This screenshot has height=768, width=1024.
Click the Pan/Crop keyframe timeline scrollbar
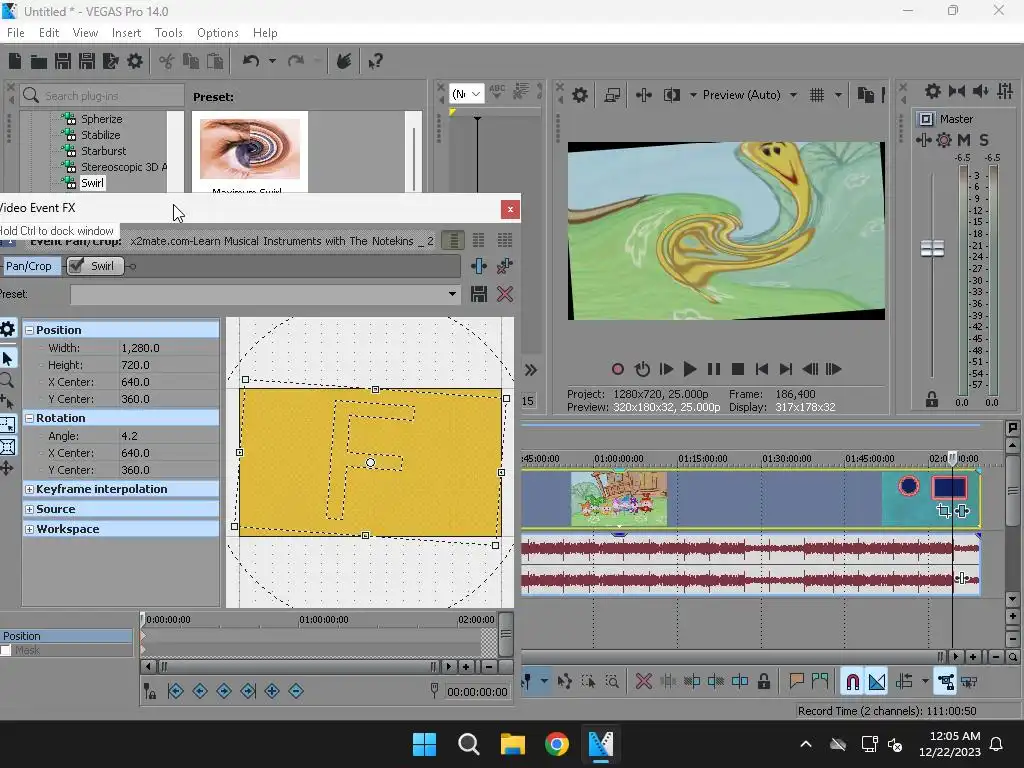(297, 666)
